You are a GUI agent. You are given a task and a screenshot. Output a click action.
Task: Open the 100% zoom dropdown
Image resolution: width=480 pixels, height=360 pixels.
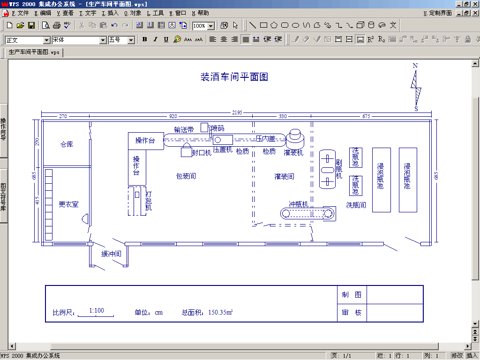[x=211, y=26]
